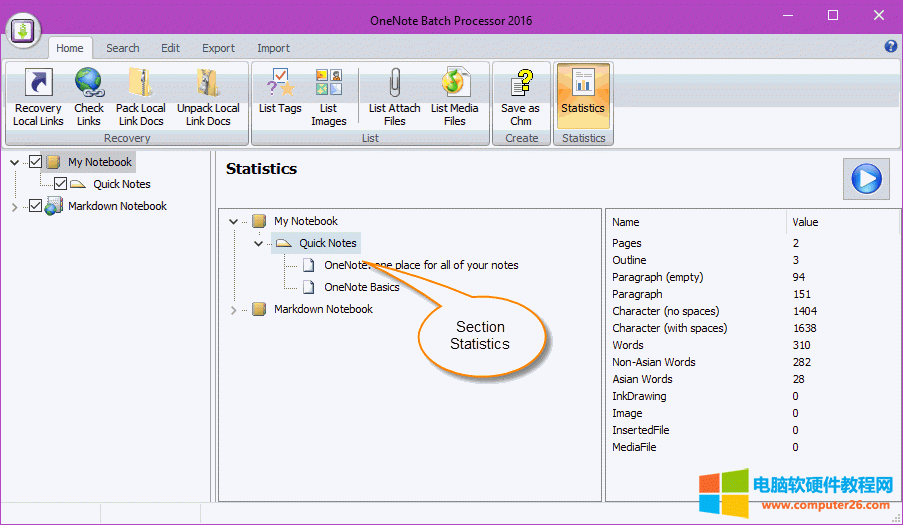Uncheck the Markdown Notebook checkbox

click(36, 206)
